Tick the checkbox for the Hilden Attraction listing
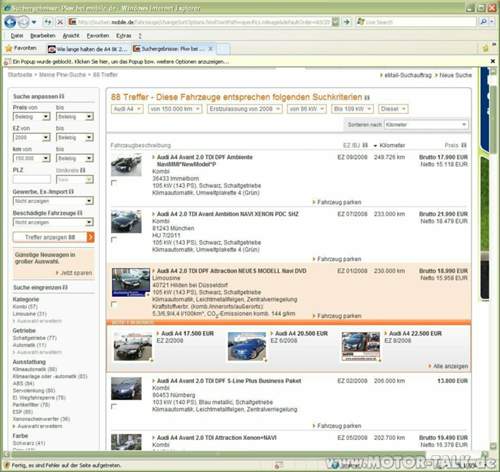The width and height of the screenshot is (500, 472). point(114,304)
